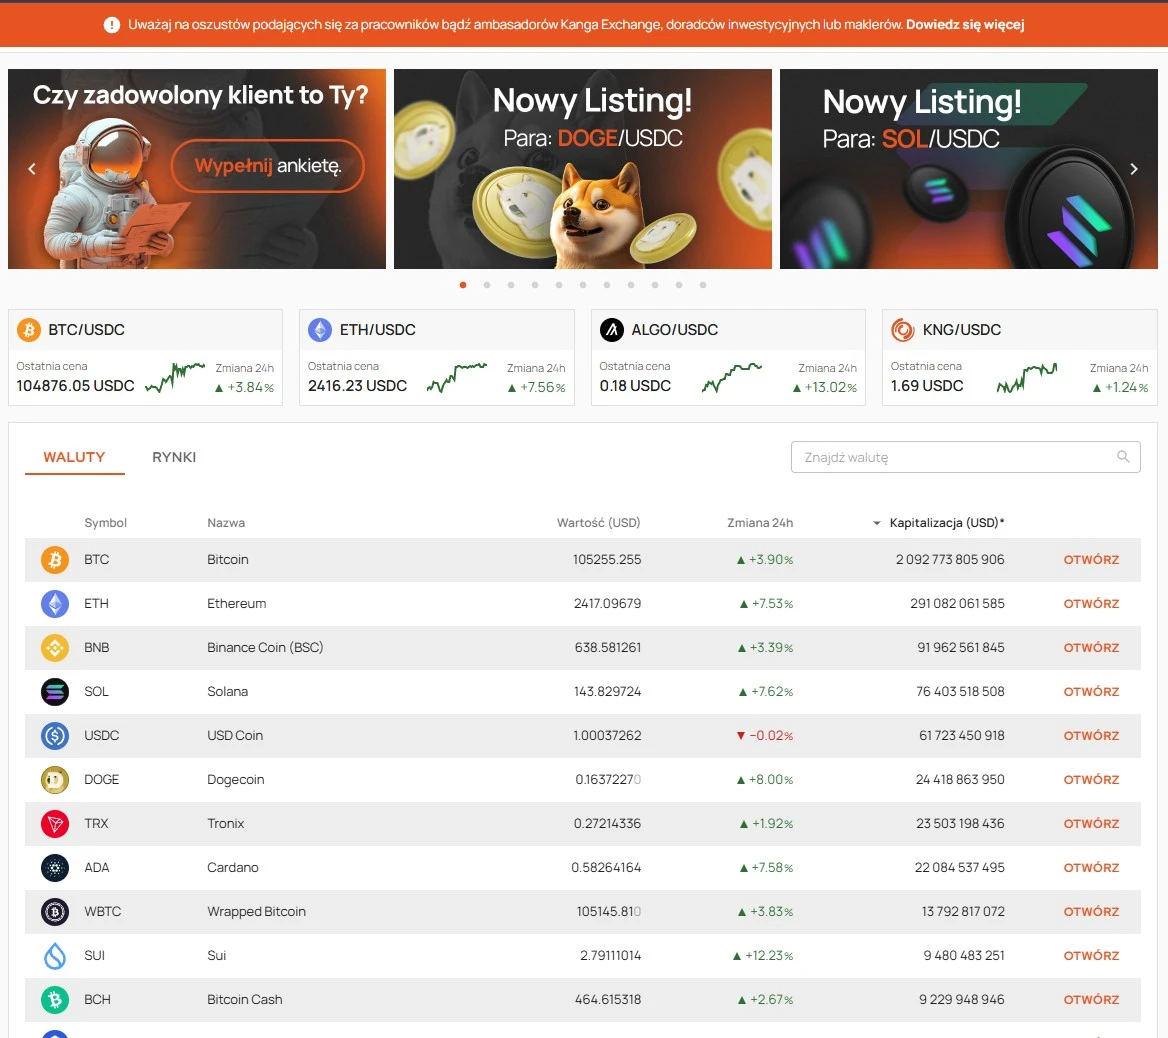Click the Sui droplet icon in SUI row
This screenshot has width=1168, height=1038.
tap(54, 955)
